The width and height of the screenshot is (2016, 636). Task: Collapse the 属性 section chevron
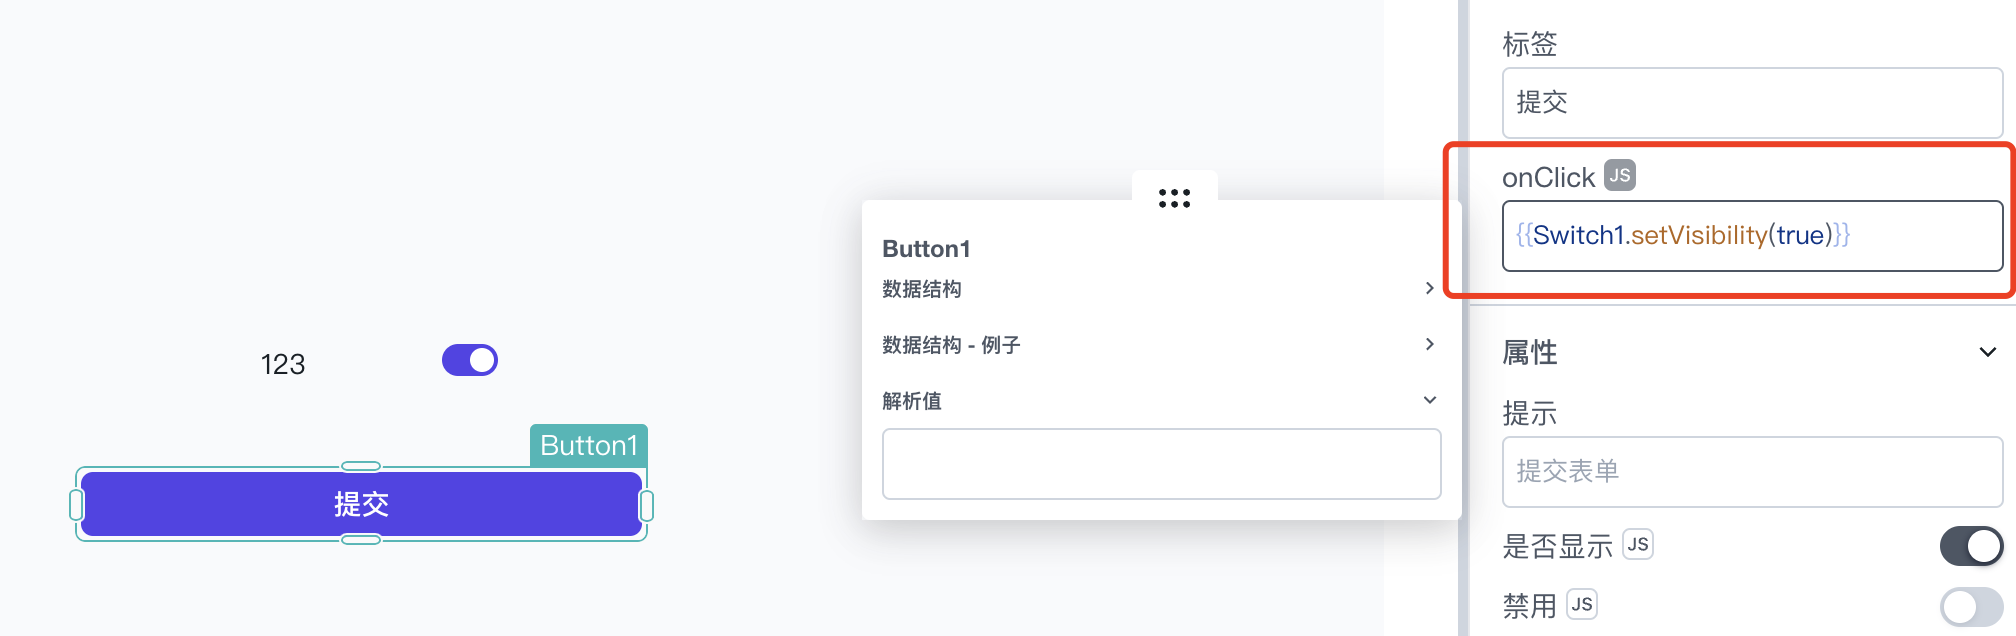coord(1988,352)
